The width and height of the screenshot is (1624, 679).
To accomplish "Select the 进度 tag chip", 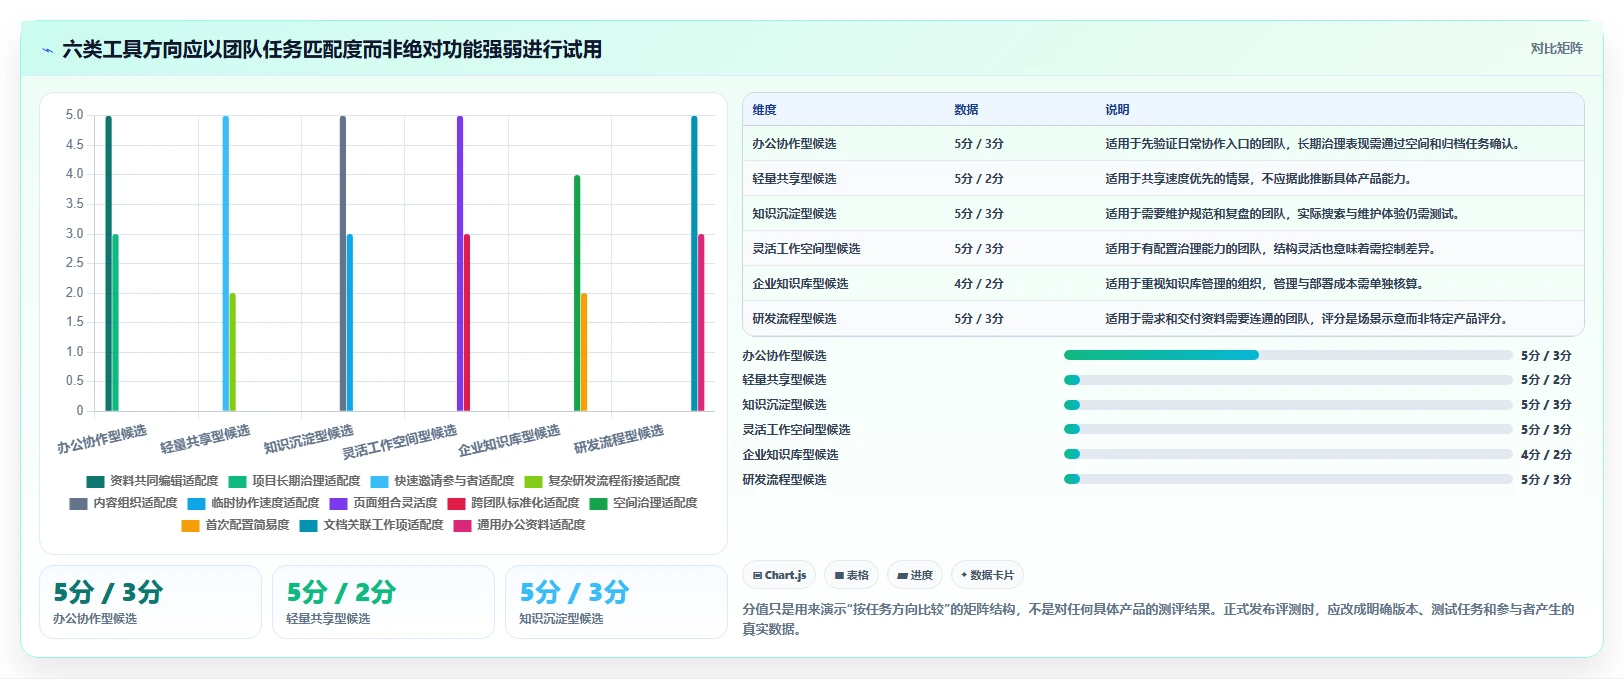I will pos(915,575).
